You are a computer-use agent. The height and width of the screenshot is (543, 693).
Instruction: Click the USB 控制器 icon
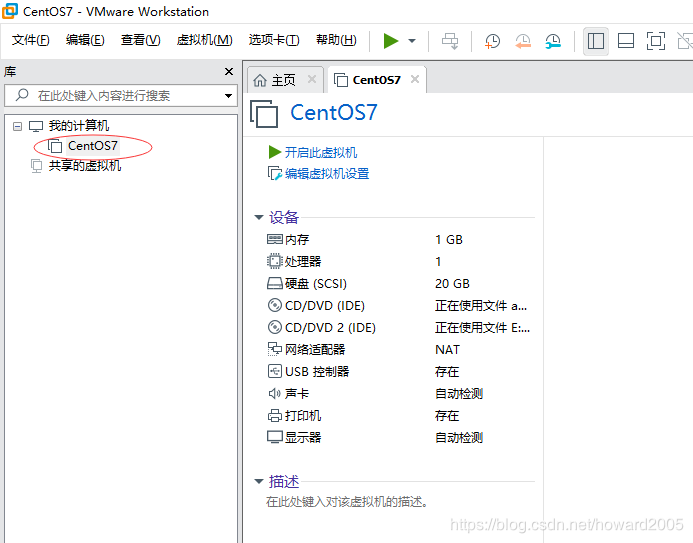tap(274, 371)
